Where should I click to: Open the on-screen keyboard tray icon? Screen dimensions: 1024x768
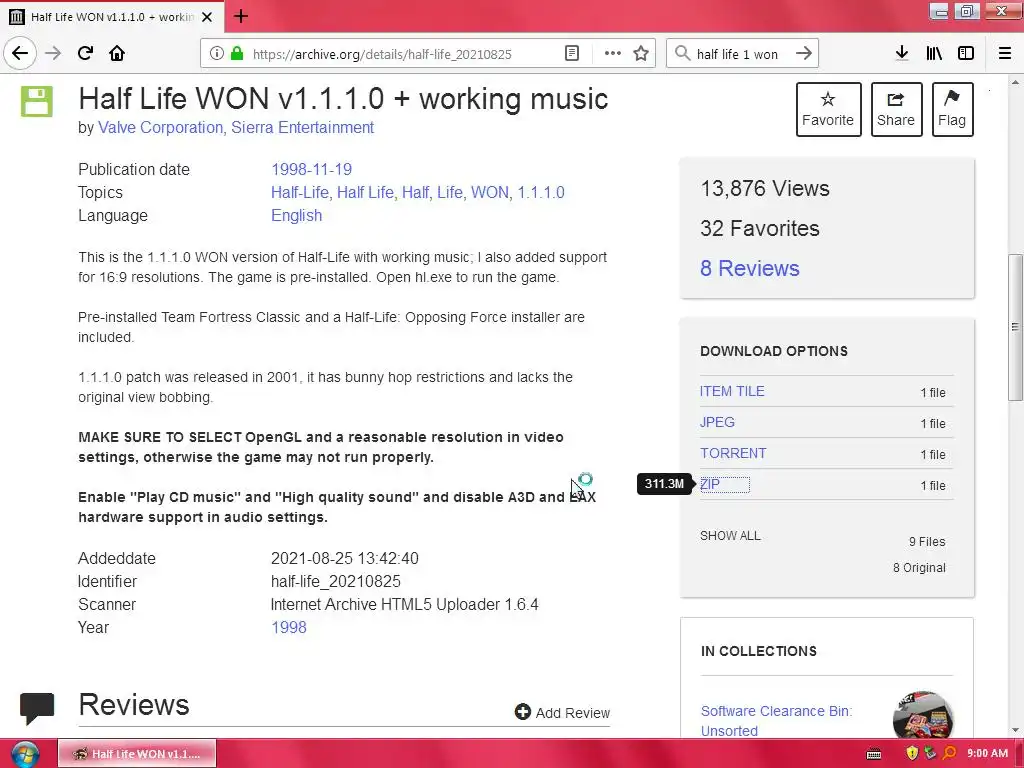(874, 754)
